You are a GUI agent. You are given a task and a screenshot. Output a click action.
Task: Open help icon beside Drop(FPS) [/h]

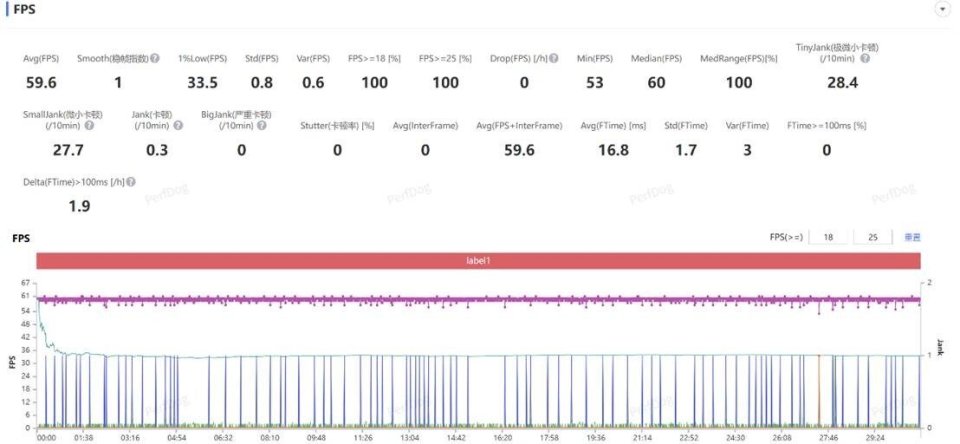pyautogui.click(x=553, y=59)
